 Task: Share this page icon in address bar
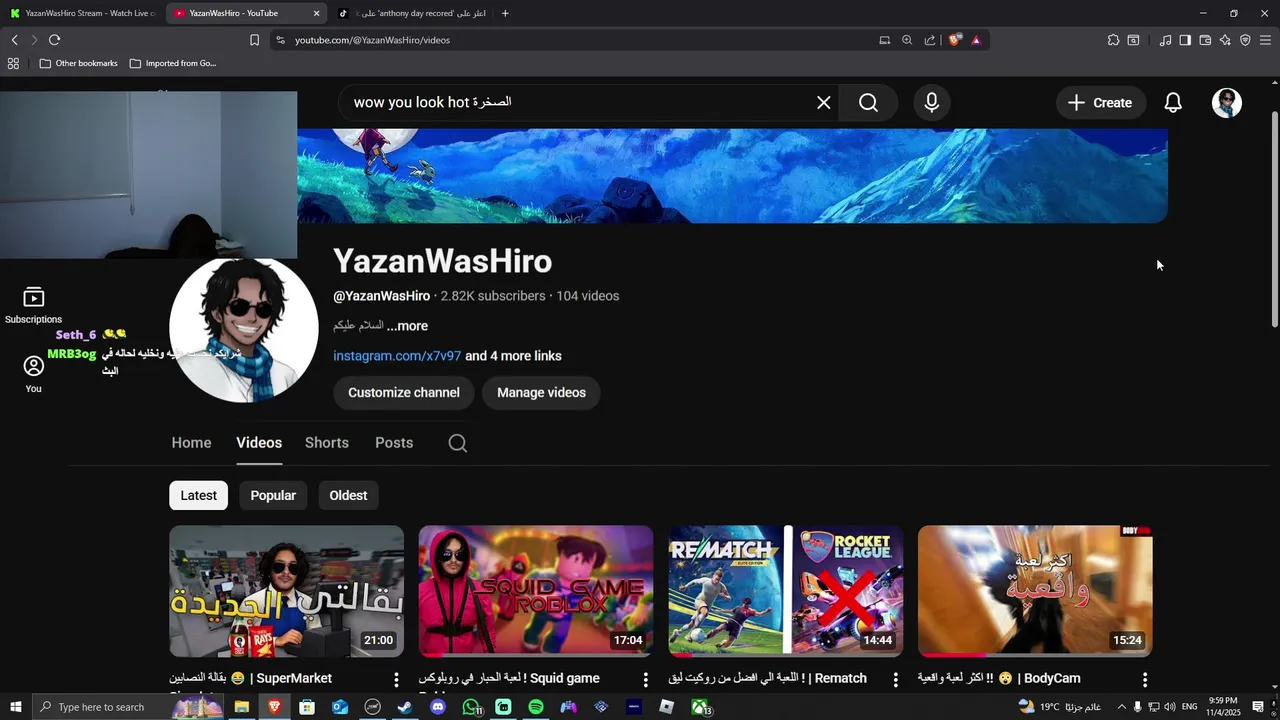pos(930,40)
